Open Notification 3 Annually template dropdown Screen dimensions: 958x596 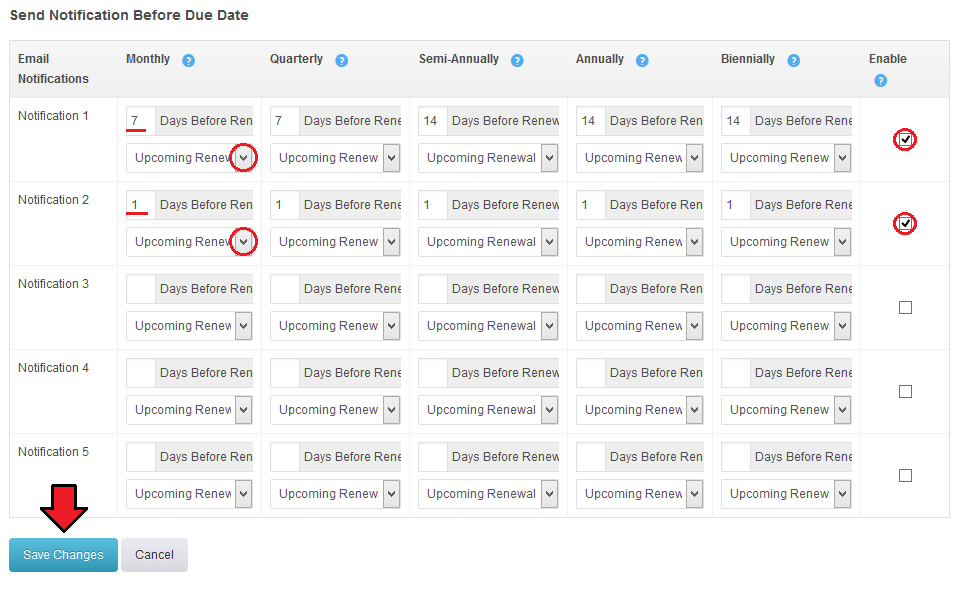coord(639,326)
